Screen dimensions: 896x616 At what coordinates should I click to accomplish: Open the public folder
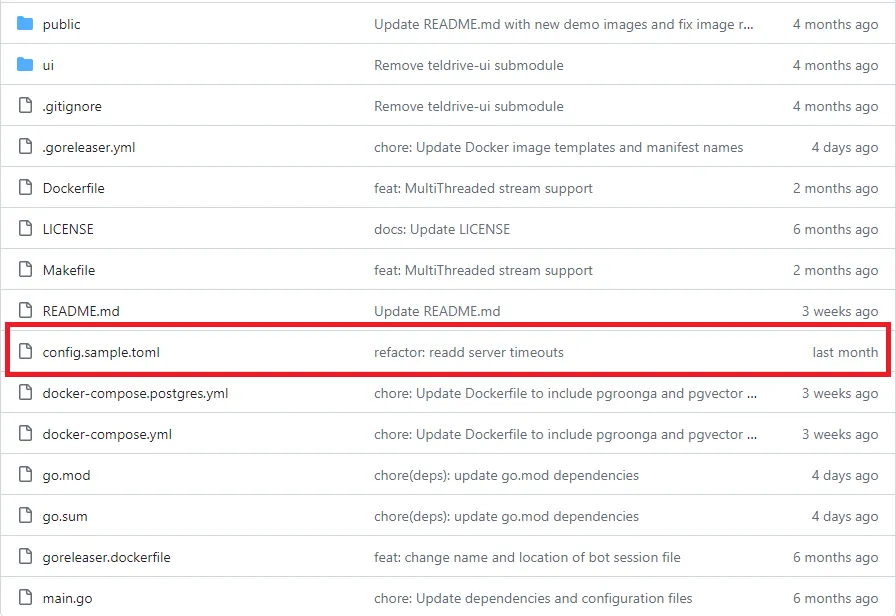[61, 24]
